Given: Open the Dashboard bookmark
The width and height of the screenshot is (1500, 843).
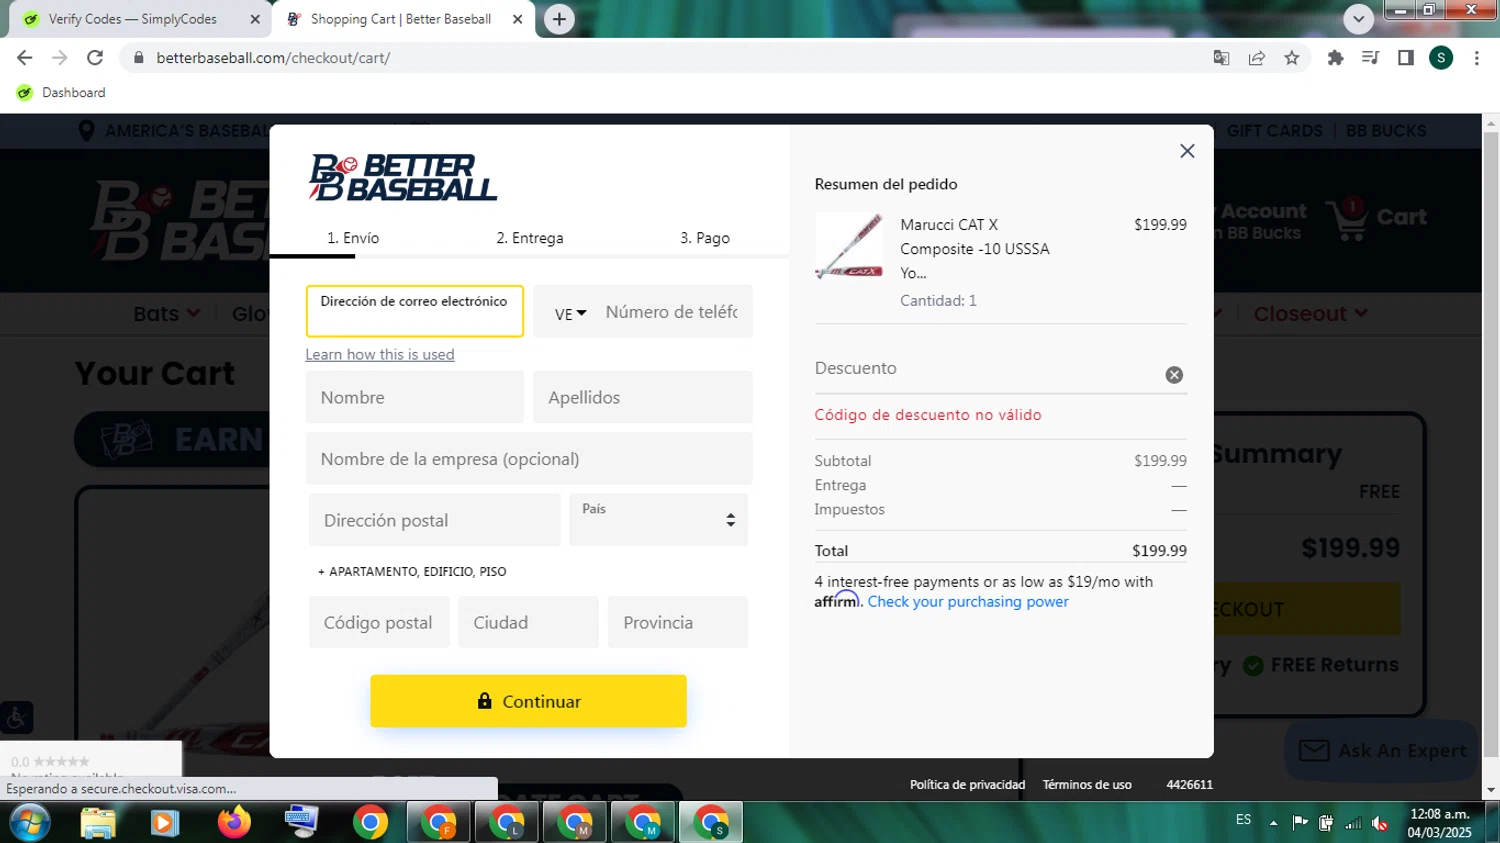Looking at the screenshot, I should pyautogui.click(x=61, y=92).
